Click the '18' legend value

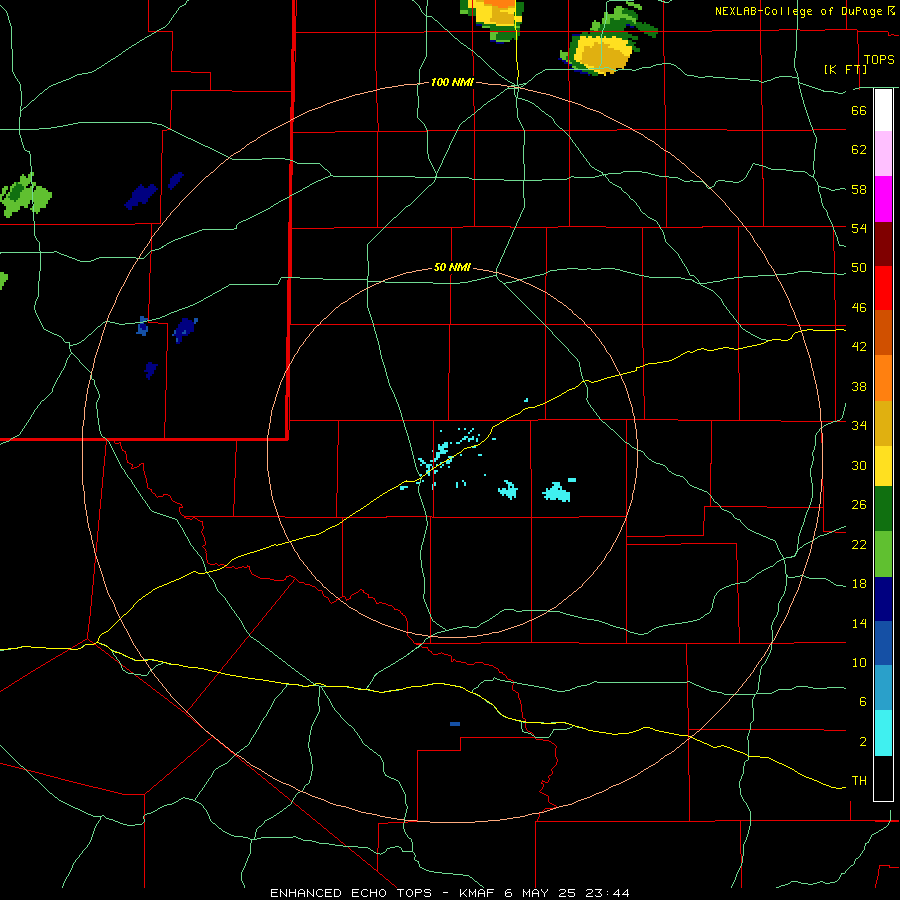tap(859, 584)
